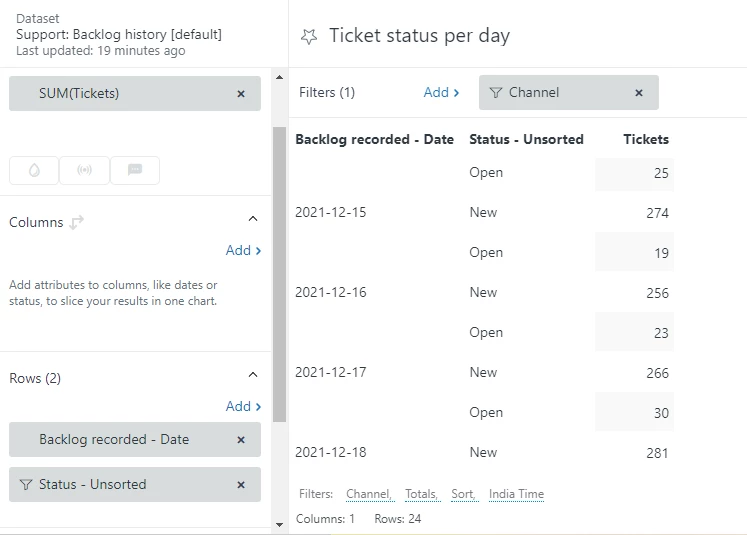Viewport: 747px width, 535px height.
Task: Collapse the Rows section
Action: click(x=253, y=375)
